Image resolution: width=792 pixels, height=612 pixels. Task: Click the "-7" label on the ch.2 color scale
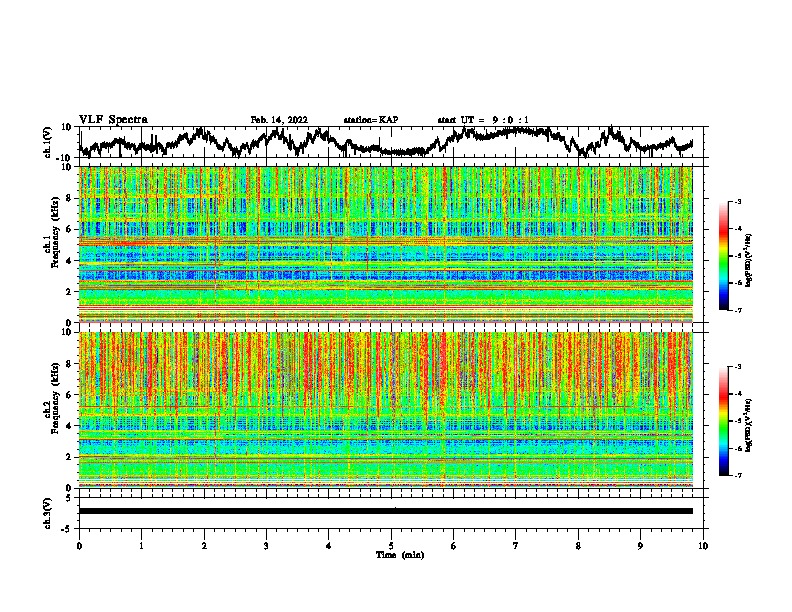click(x=737, y=475)
